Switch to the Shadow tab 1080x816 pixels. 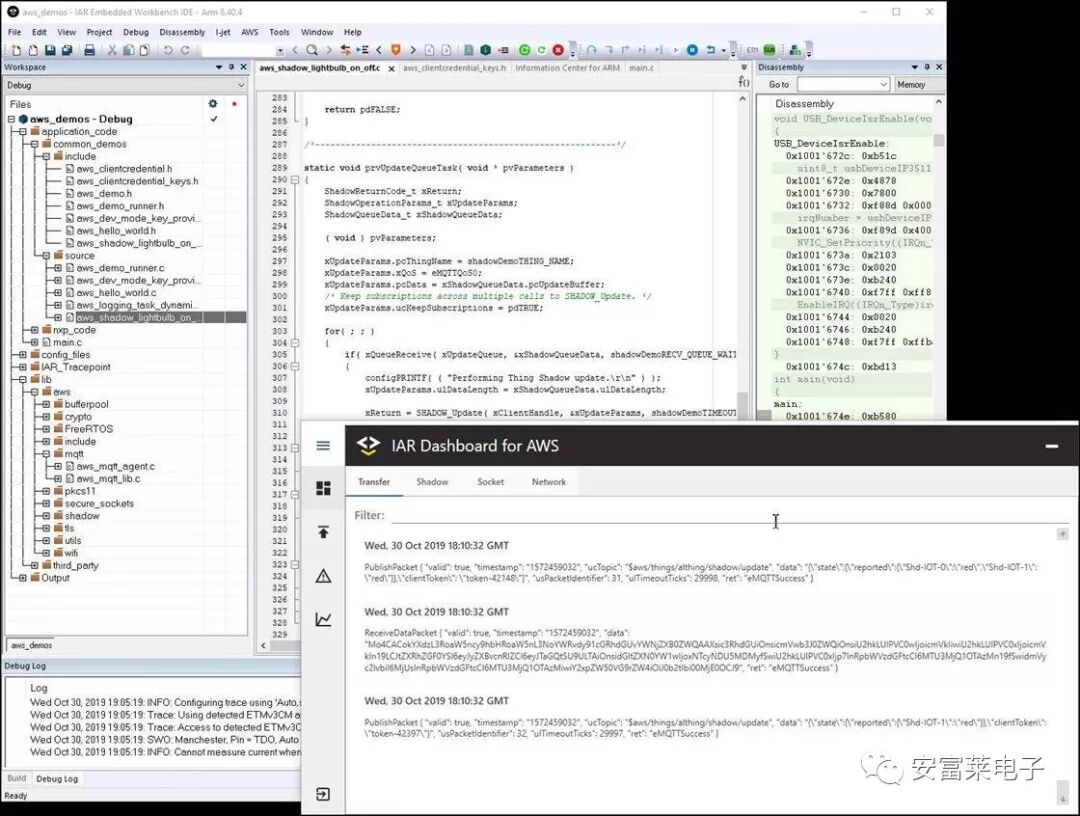(x=432, y=482)
